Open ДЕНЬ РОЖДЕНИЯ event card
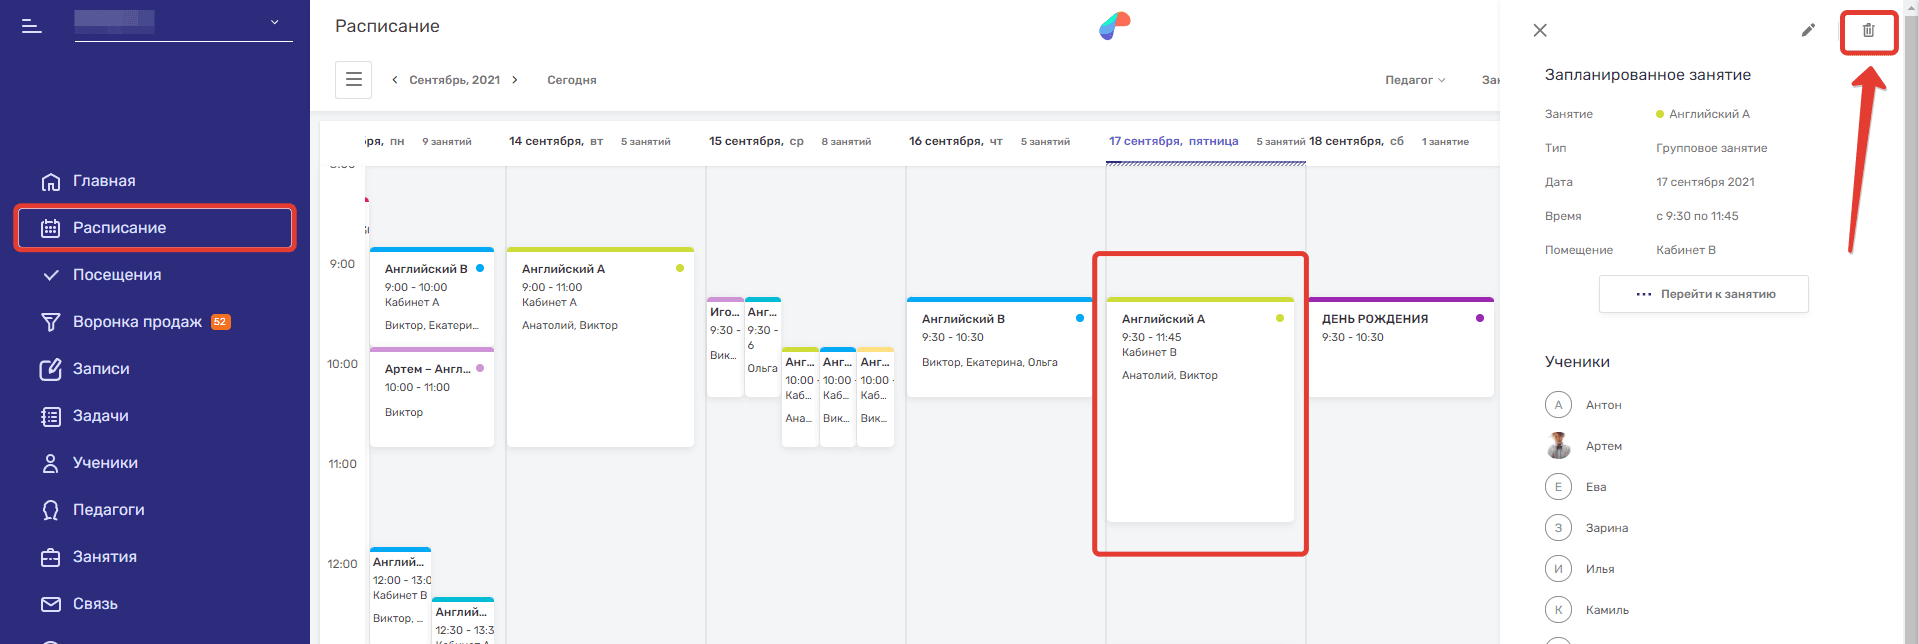Viewport: 1919px width, 644px height. click(x=1400, y=345)
